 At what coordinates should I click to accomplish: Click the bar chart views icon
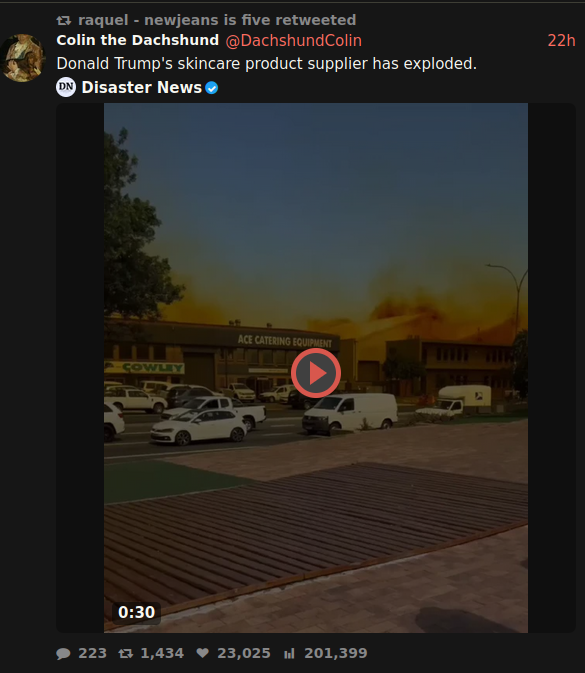[289, 653]
